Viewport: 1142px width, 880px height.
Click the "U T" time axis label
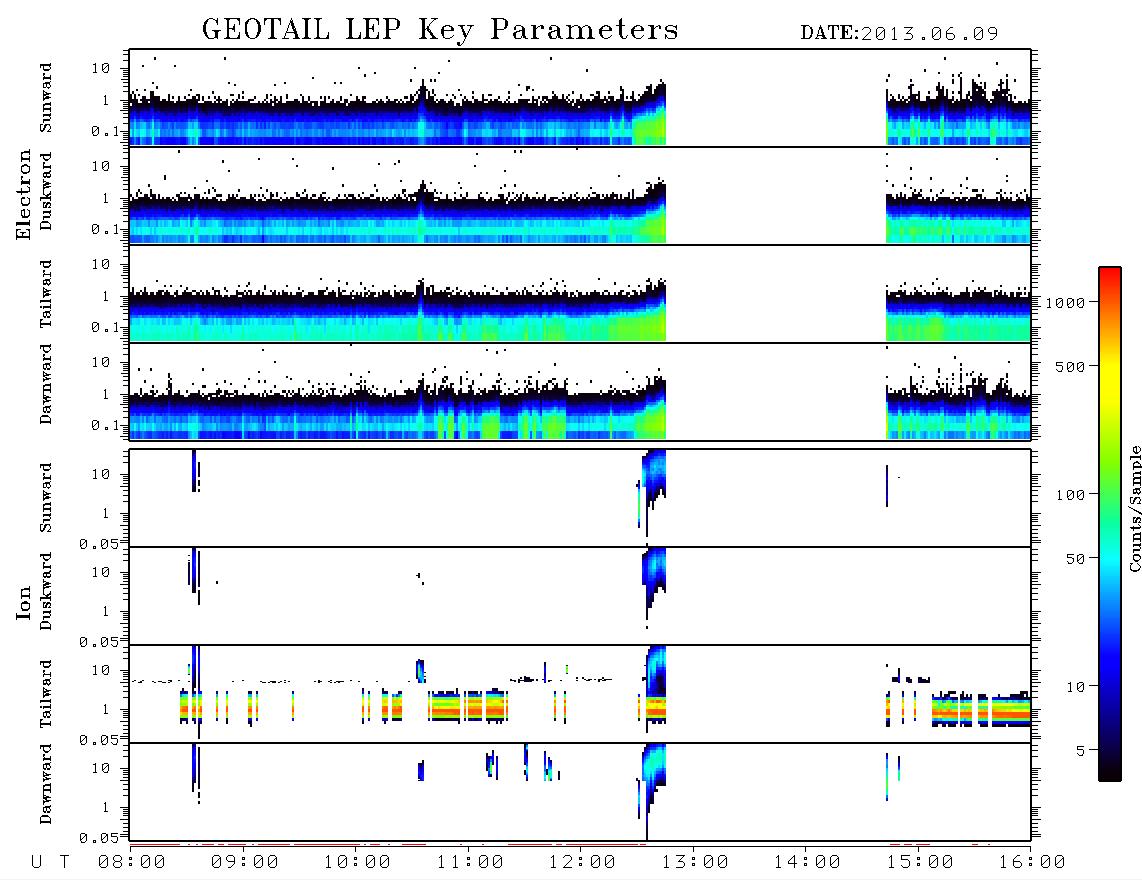(x=50, y=863)
